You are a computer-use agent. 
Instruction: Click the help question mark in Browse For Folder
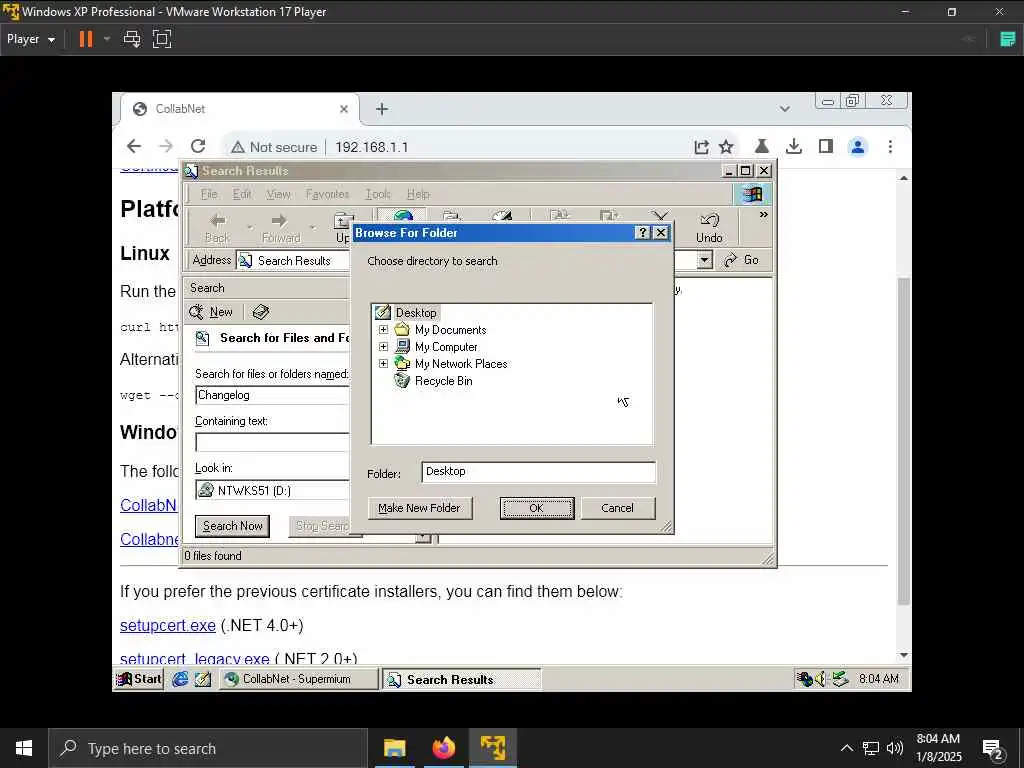pyautogui.click(x=643, y=233)
